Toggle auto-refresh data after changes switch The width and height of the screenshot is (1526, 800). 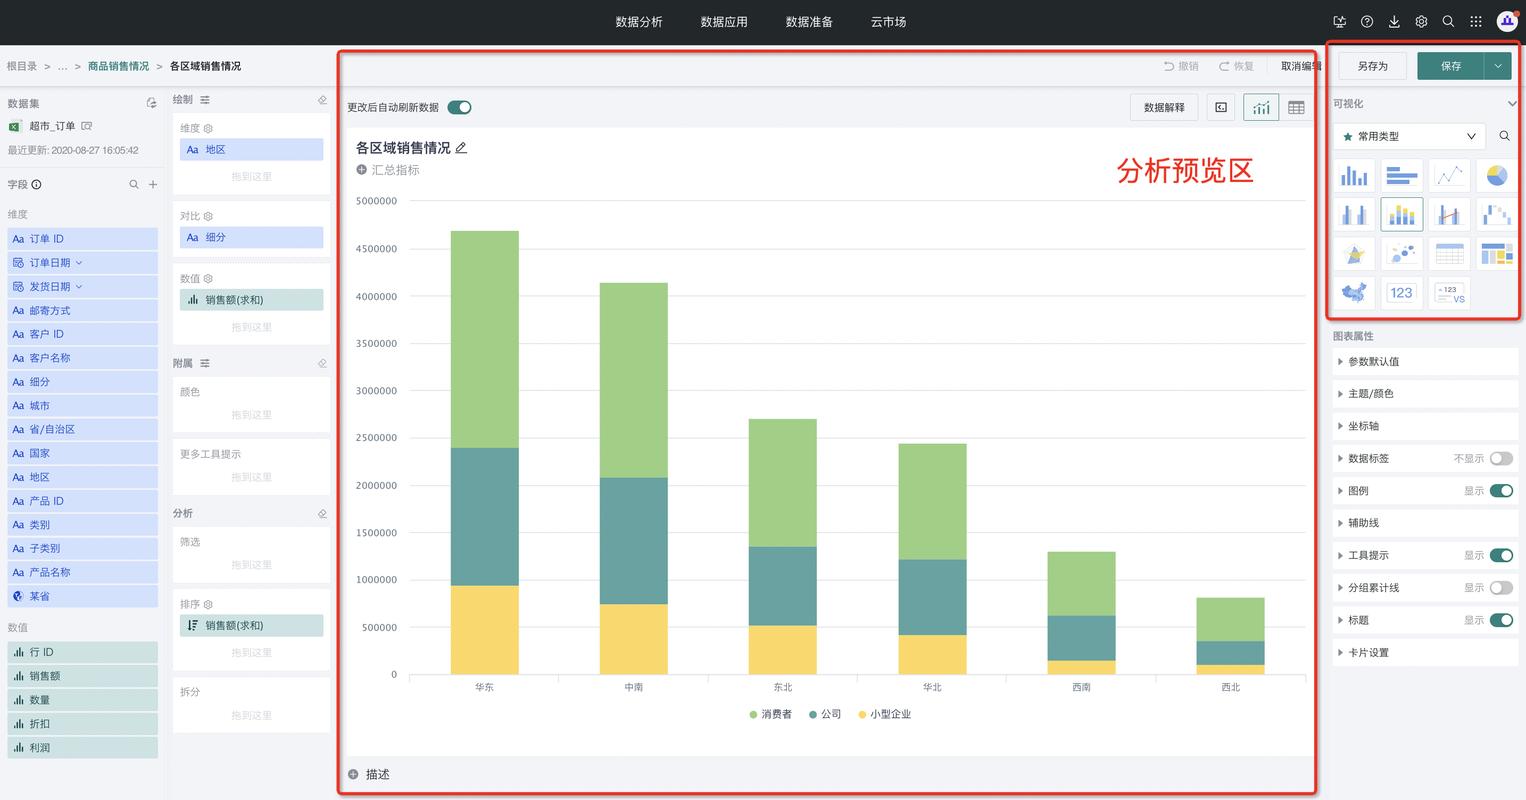(x=459, y=107)
